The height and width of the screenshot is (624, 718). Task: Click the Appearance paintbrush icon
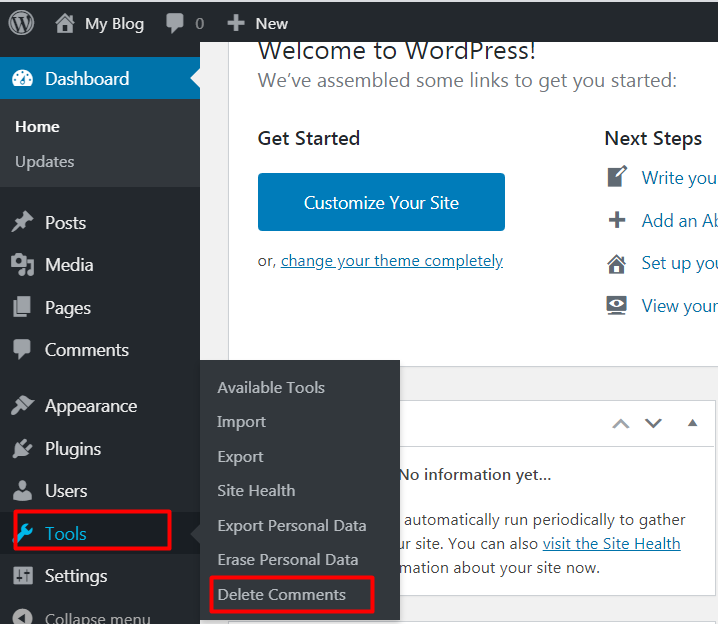22,406
